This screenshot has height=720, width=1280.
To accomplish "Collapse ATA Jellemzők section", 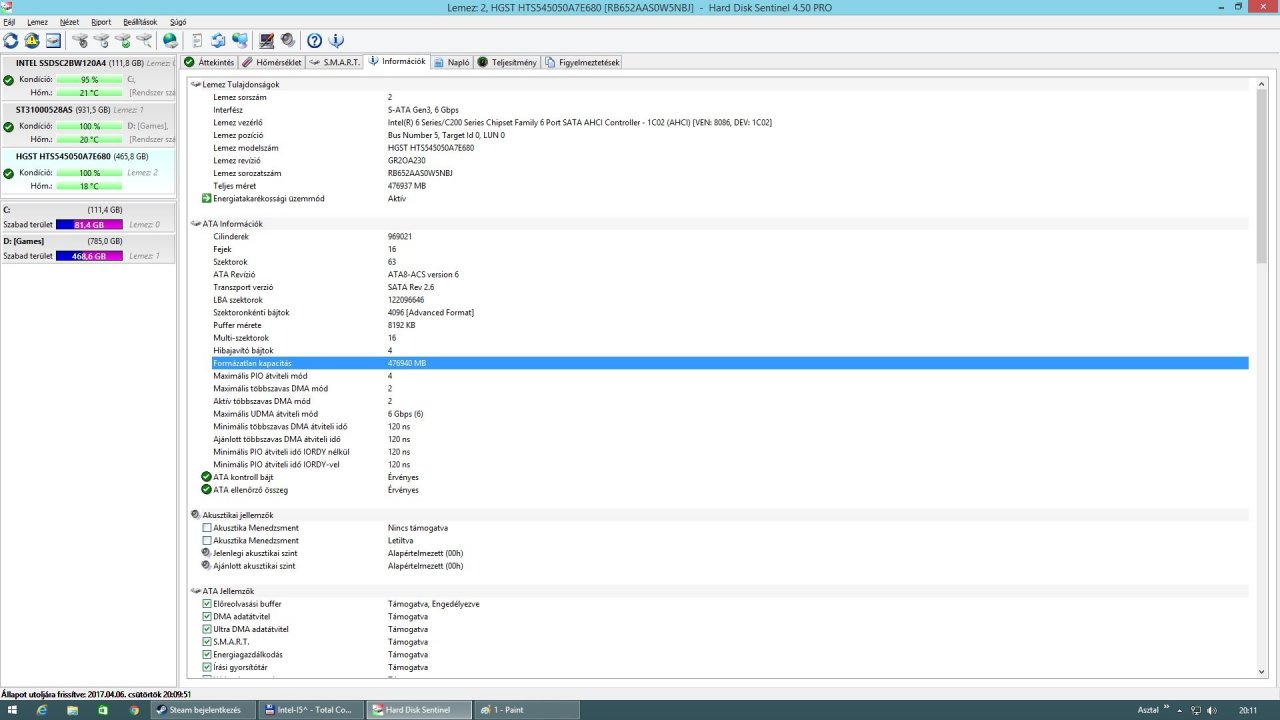I will click(196, 591).
